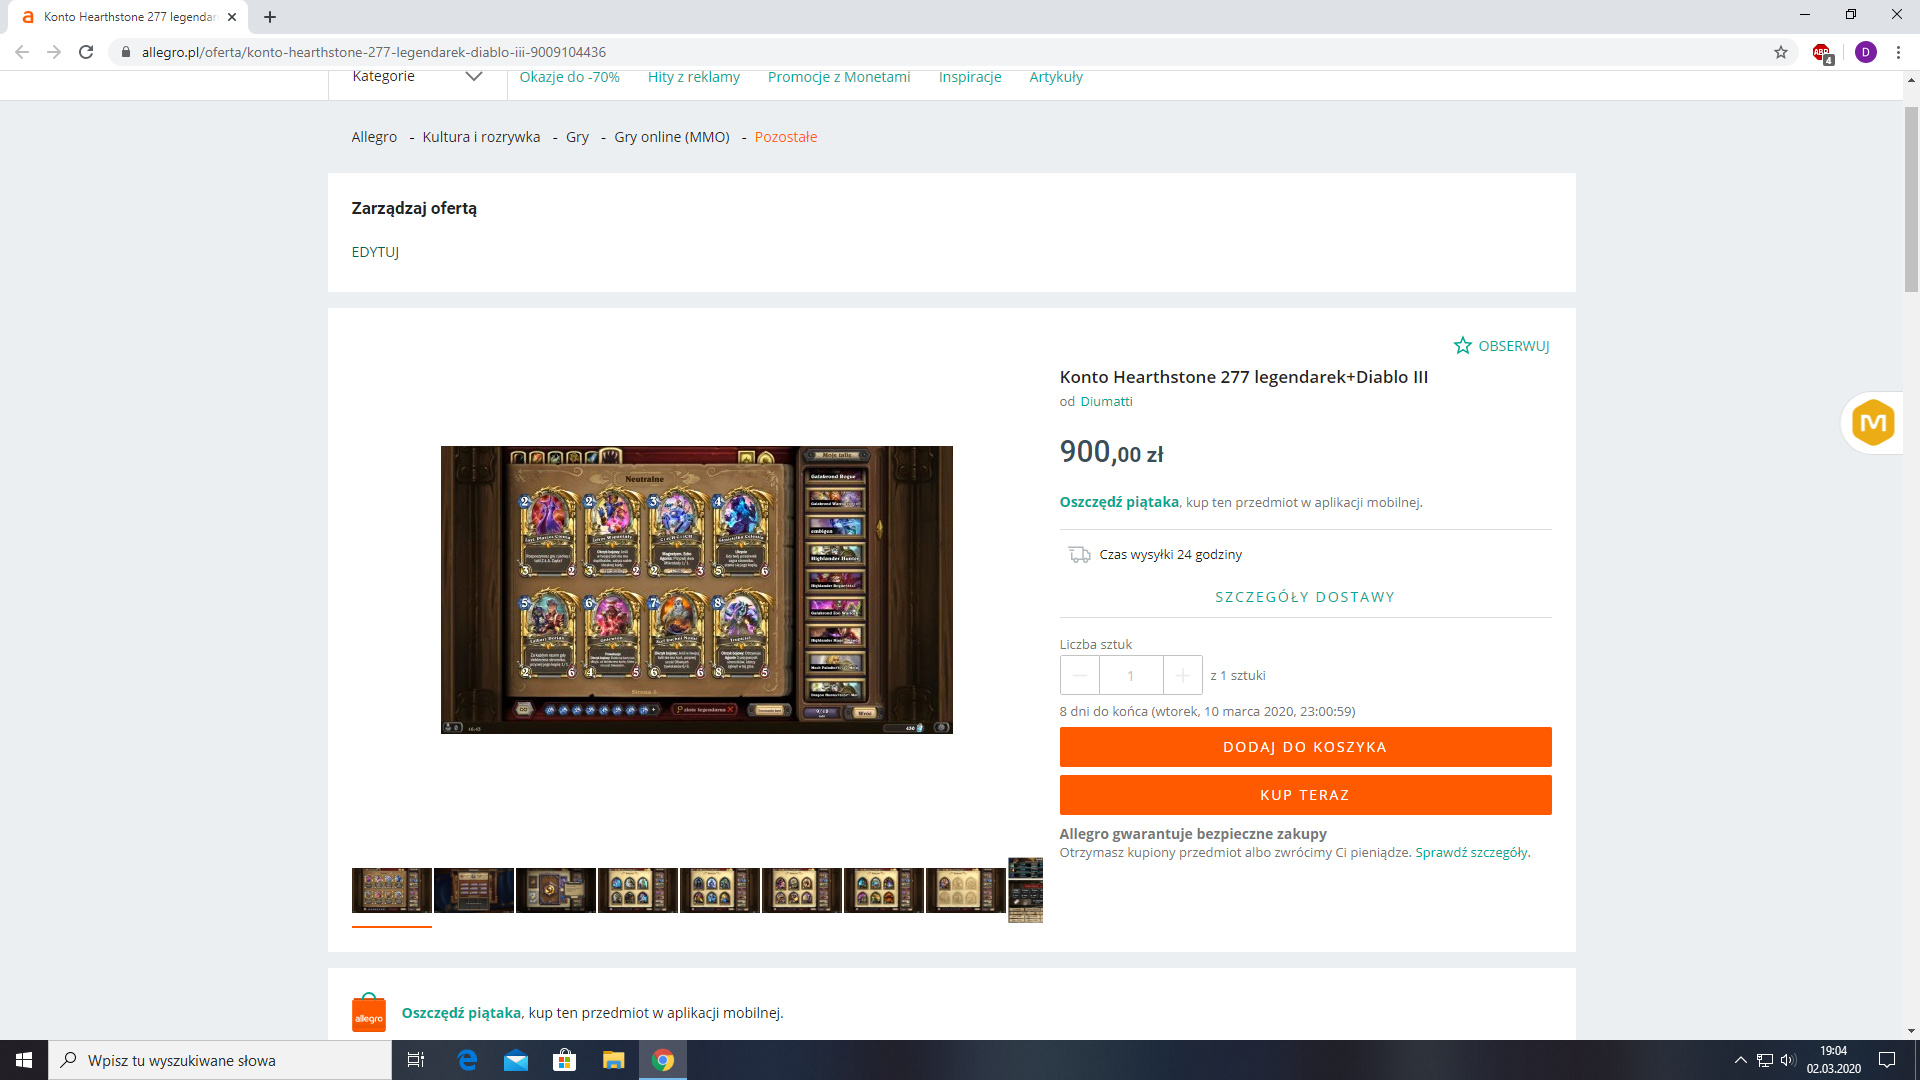Image resolution: width=1920 pixels, height=1080 pixels.
Task: Go to Kultura i rozrywka breadcrumb
Action: point(481,137)
